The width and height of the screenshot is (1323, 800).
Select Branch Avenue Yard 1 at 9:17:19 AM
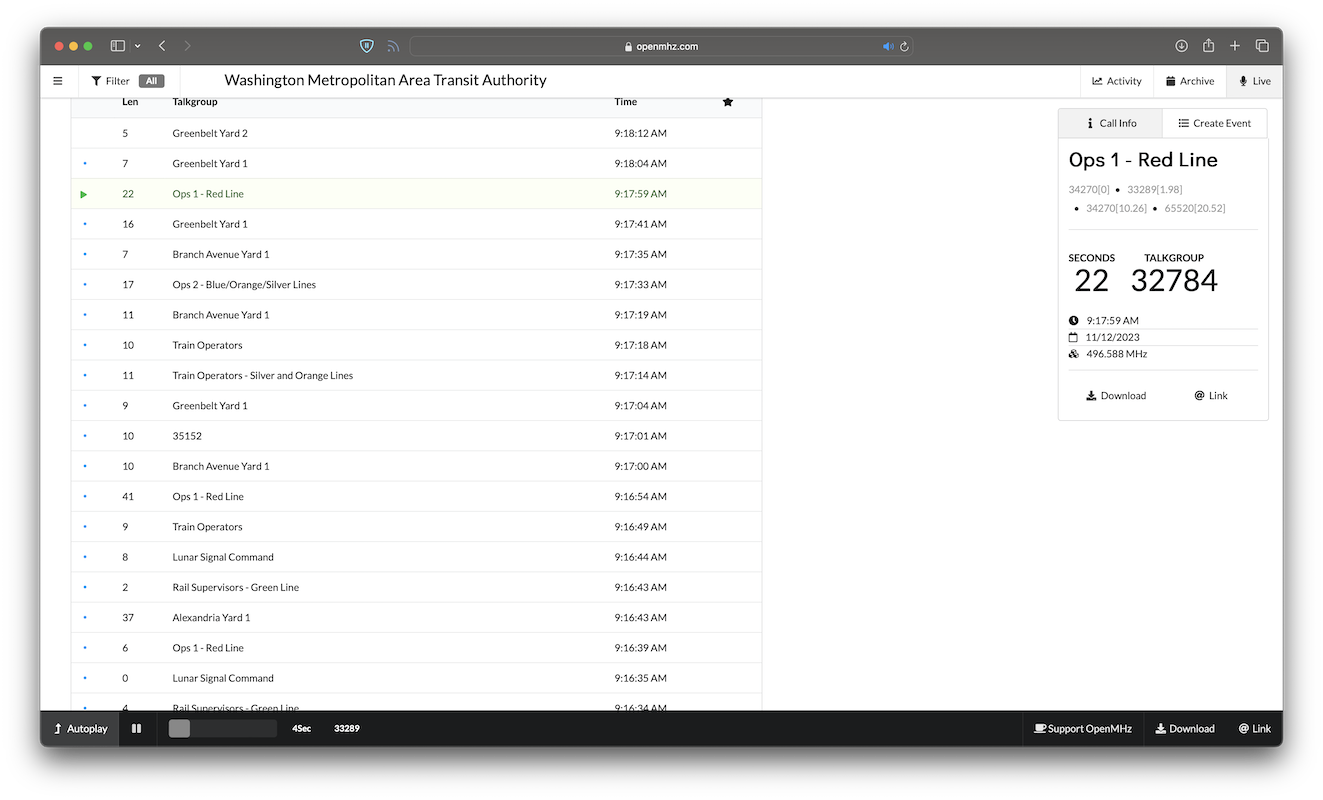pyautogui.click(x=416, y=315)
